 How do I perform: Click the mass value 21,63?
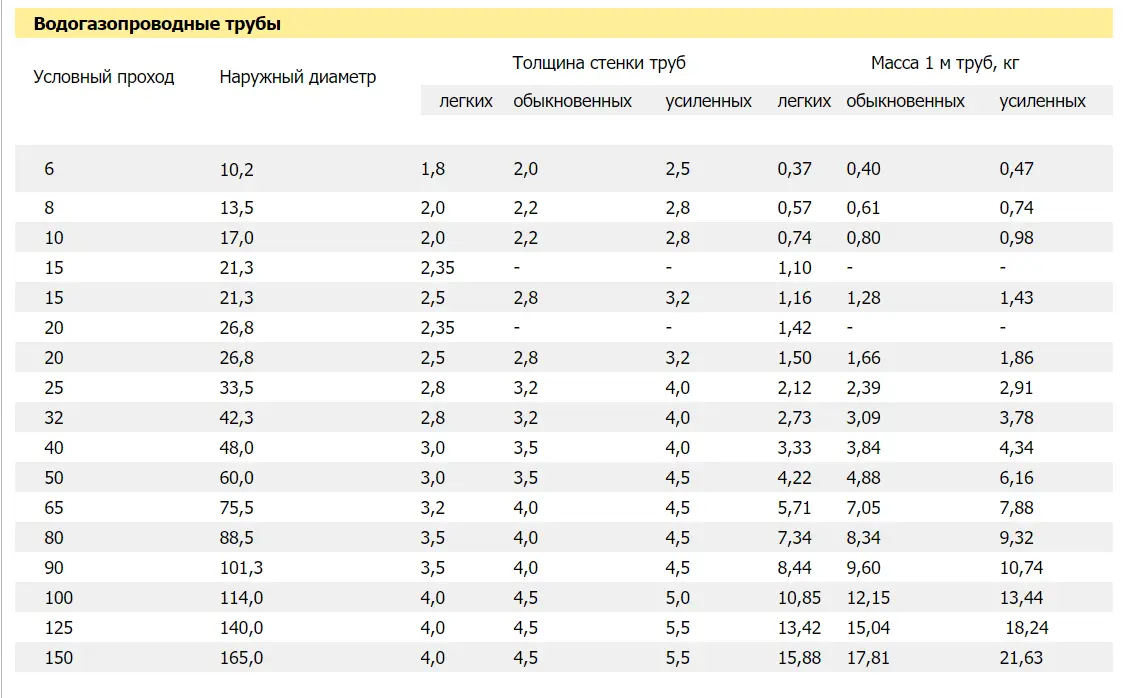pos(1020,658)
